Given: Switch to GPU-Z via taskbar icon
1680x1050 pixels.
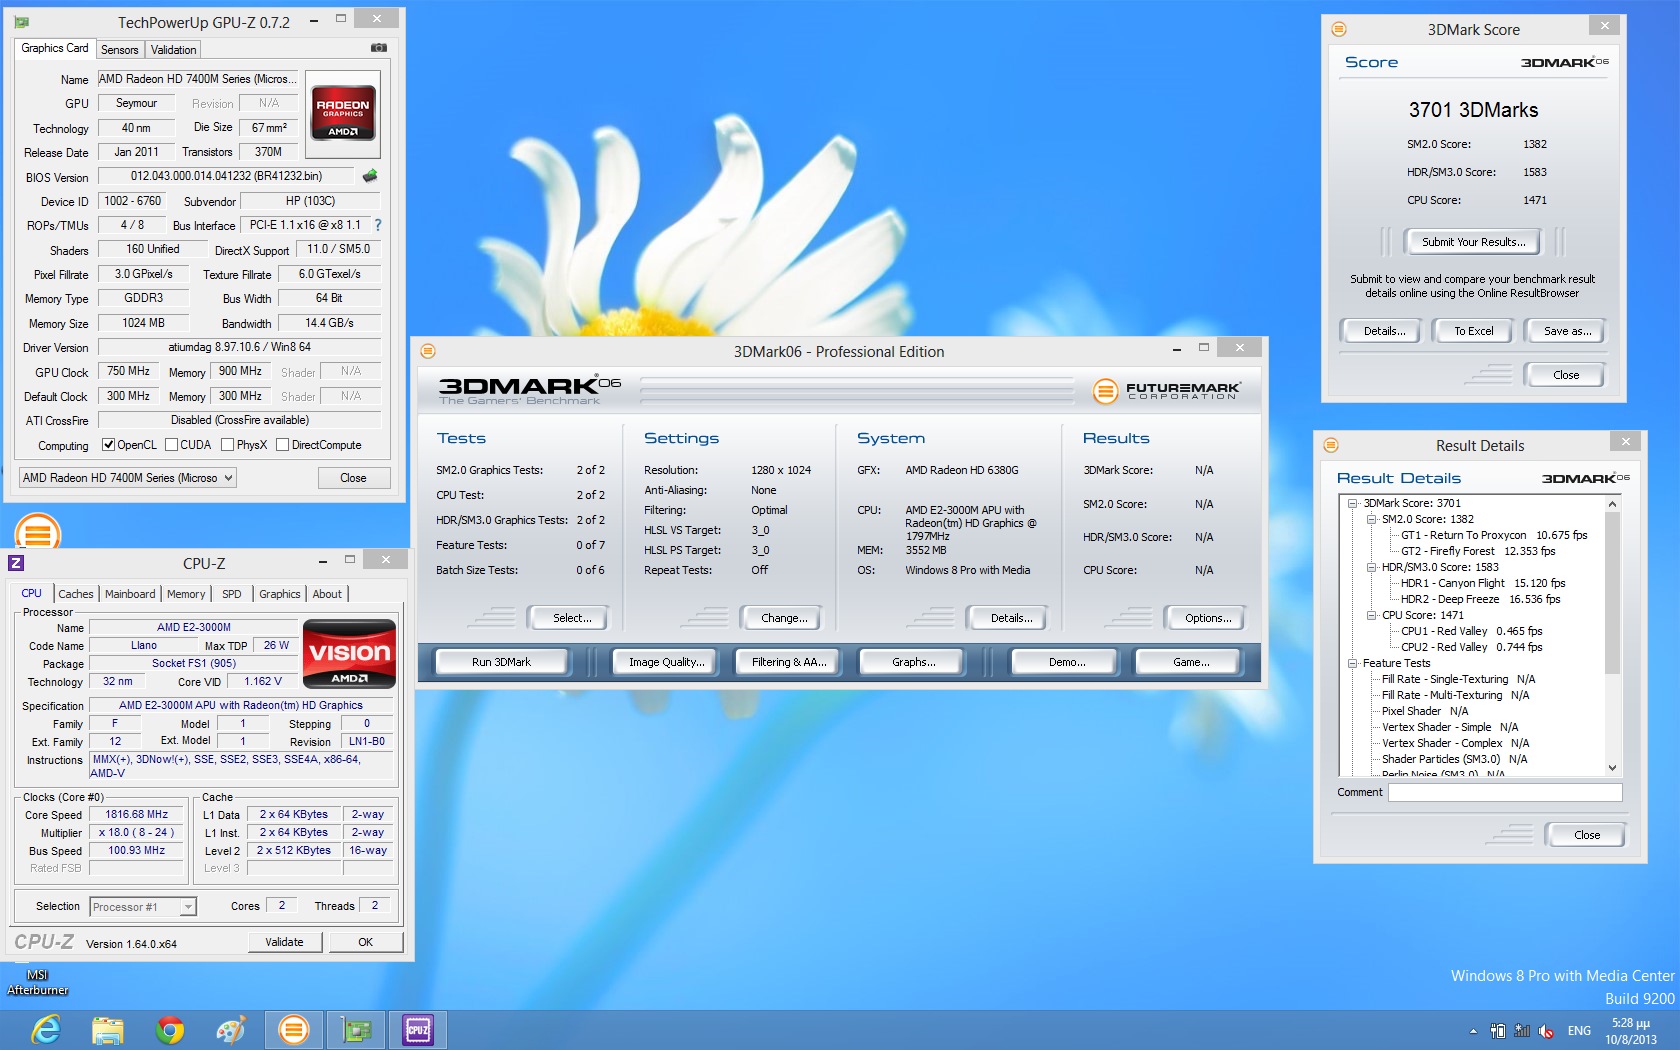Looking at the screenshot, I should click(x=356, y=1030).
